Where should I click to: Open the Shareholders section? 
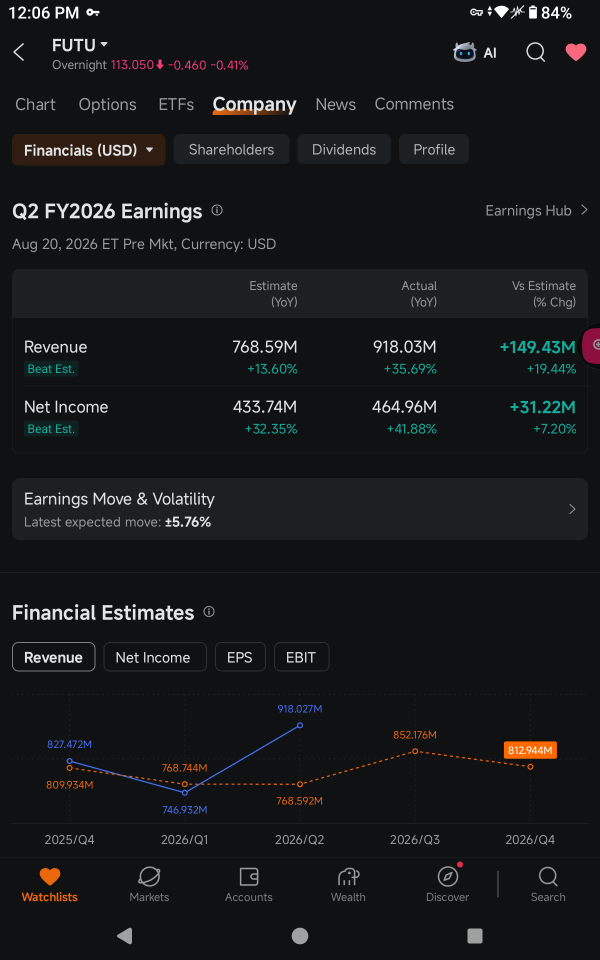point(231,150)
